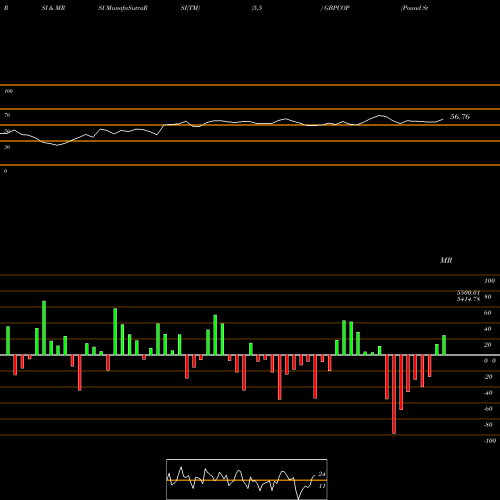Click the value 24 in the mini chart
The width and height of the screenshot is (500, 500).
(x=322, y=474)
